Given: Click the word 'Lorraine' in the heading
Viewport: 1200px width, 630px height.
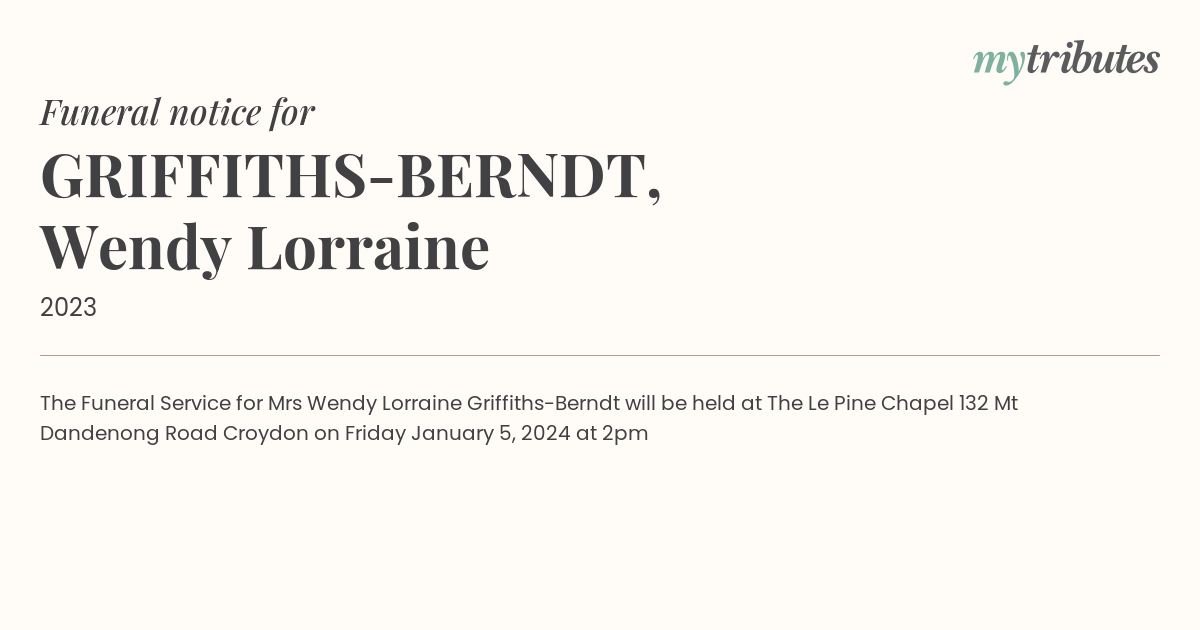Looking at the screenshot, I should (369, 247).
